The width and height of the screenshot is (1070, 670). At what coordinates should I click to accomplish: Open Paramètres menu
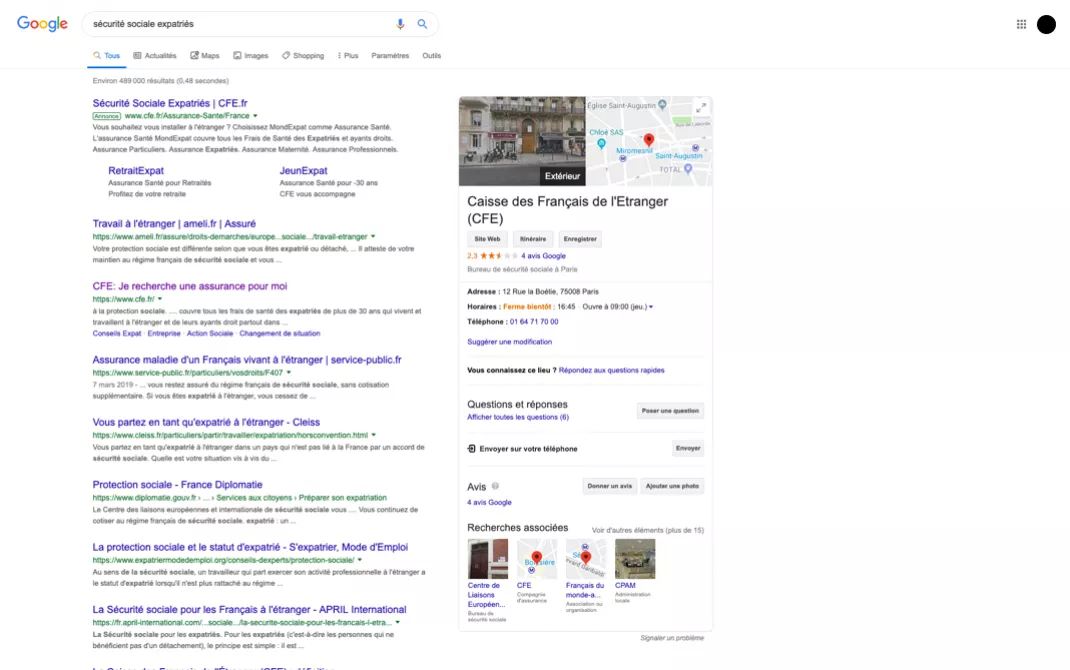pos(390,56)
